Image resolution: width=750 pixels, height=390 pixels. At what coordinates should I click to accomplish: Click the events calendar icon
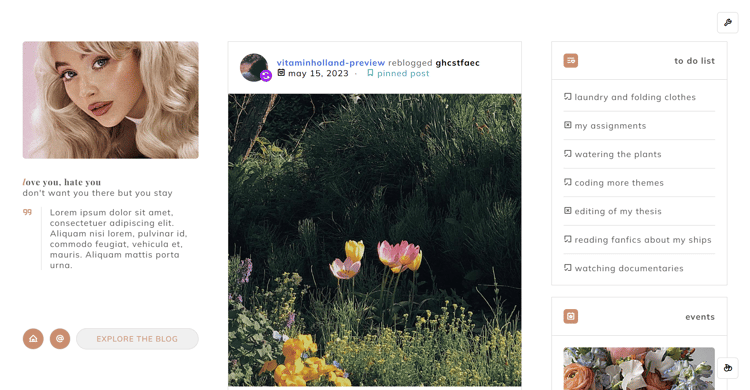[x=571, y=316]
